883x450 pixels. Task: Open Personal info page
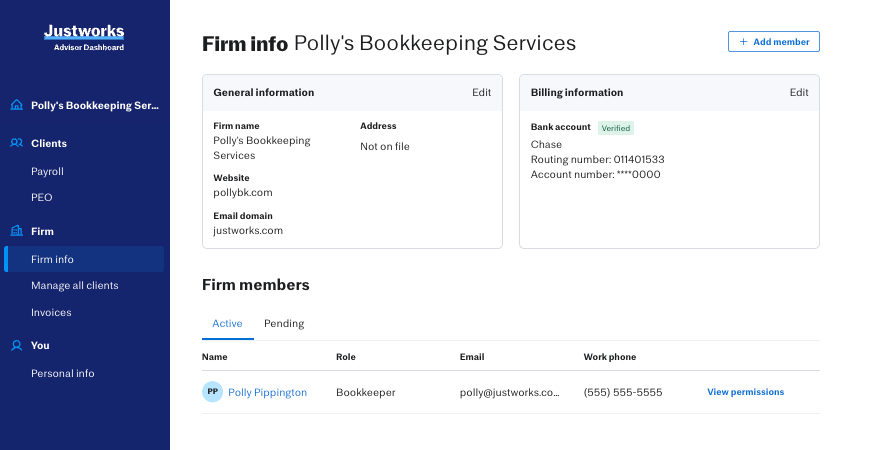(x=62, y=373)
